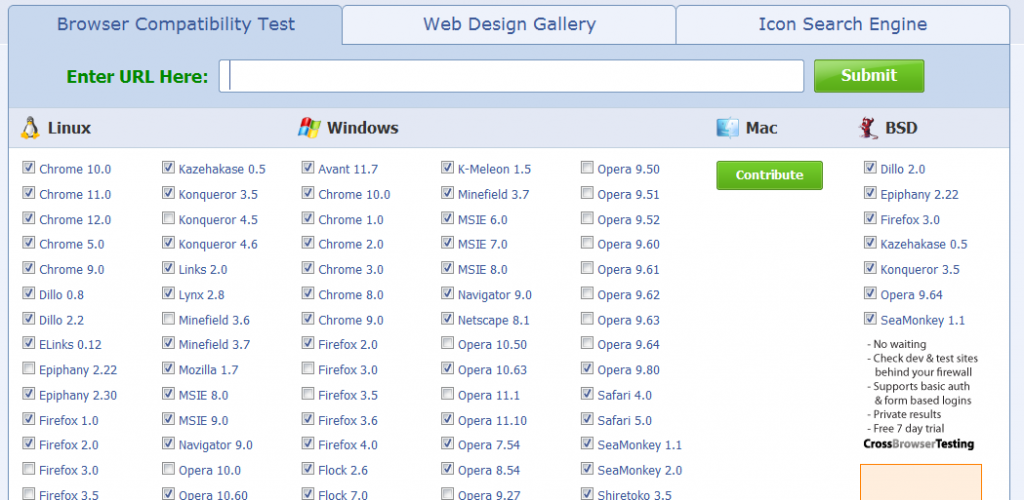Image resolution: width=1024 pixels, height=500 pixels.
Task: Uncheck Firefox 4.0 checkbox
Action: [x=308, y=443]
